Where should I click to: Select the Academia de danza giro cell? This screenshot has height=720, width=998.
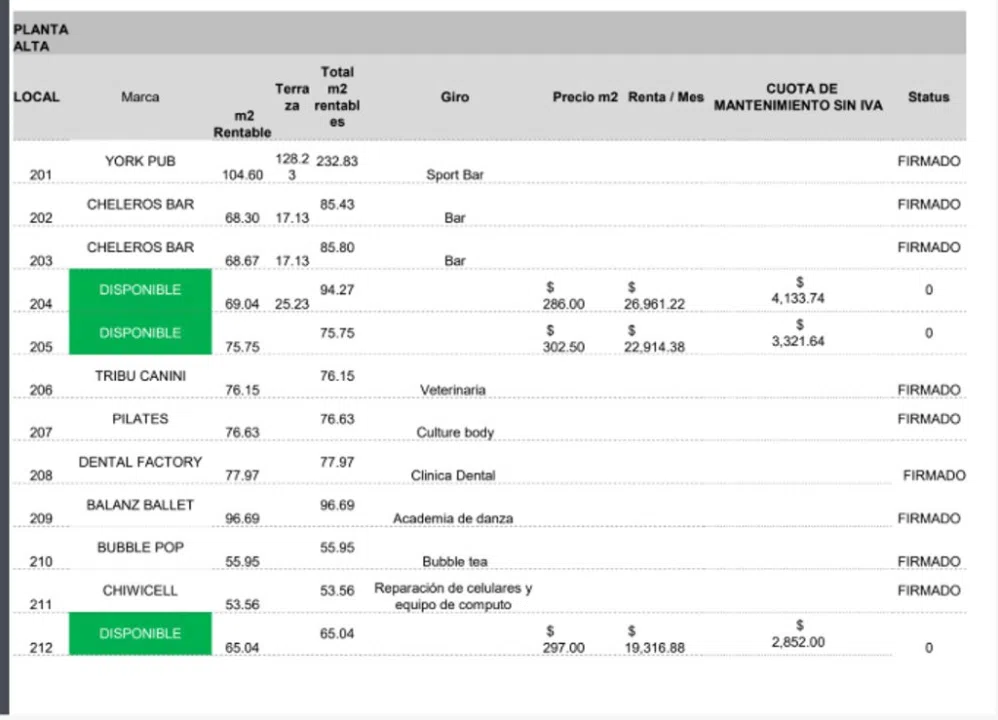click(x=453, y=518)
